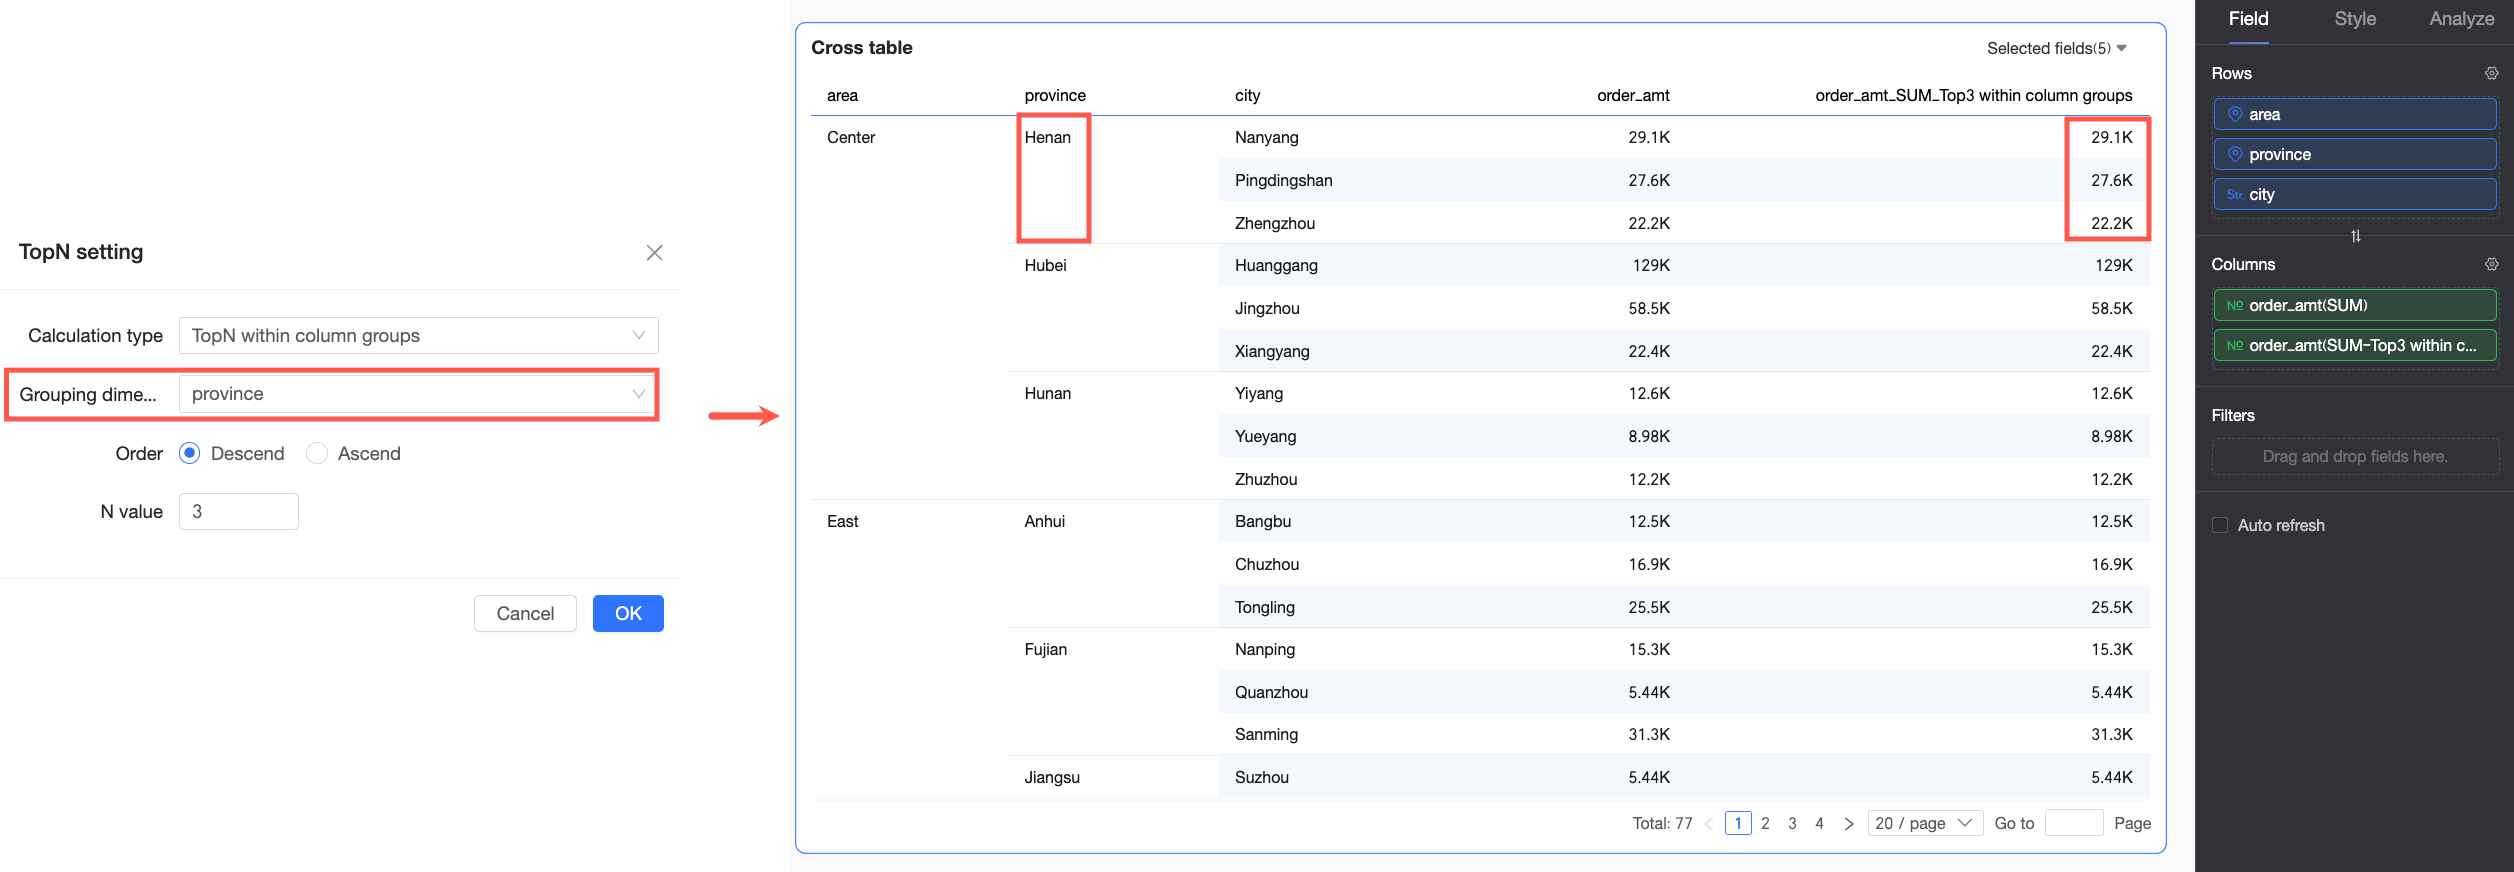2514x872 pixels.
Task: Click the Huanggang city cell
Action: pos(1276,265)
